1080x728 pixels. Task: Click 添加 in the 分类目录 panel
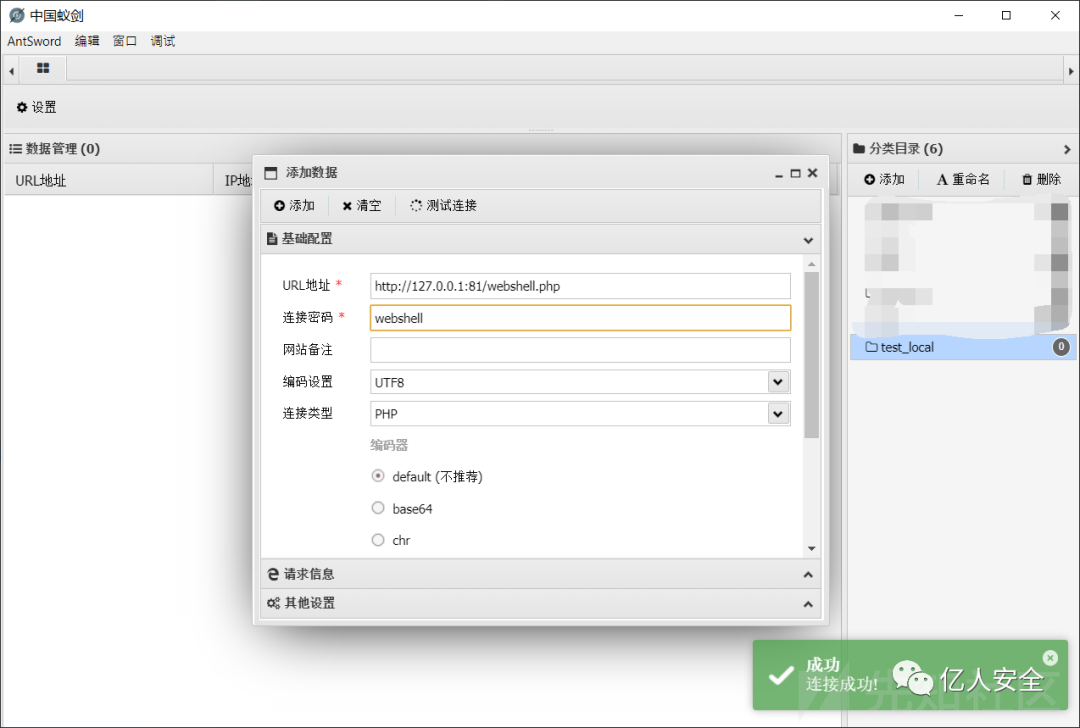[x=884, y=179]
